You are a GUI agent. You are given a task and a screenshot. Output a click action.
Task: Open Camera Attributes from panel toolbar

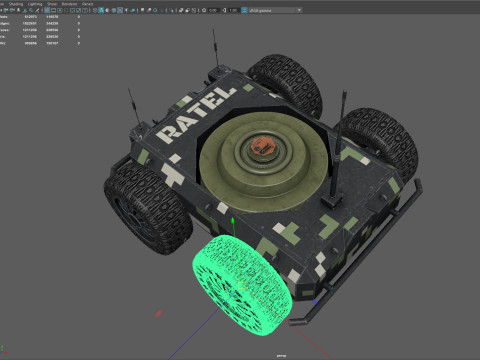click(x=12, y=10)
